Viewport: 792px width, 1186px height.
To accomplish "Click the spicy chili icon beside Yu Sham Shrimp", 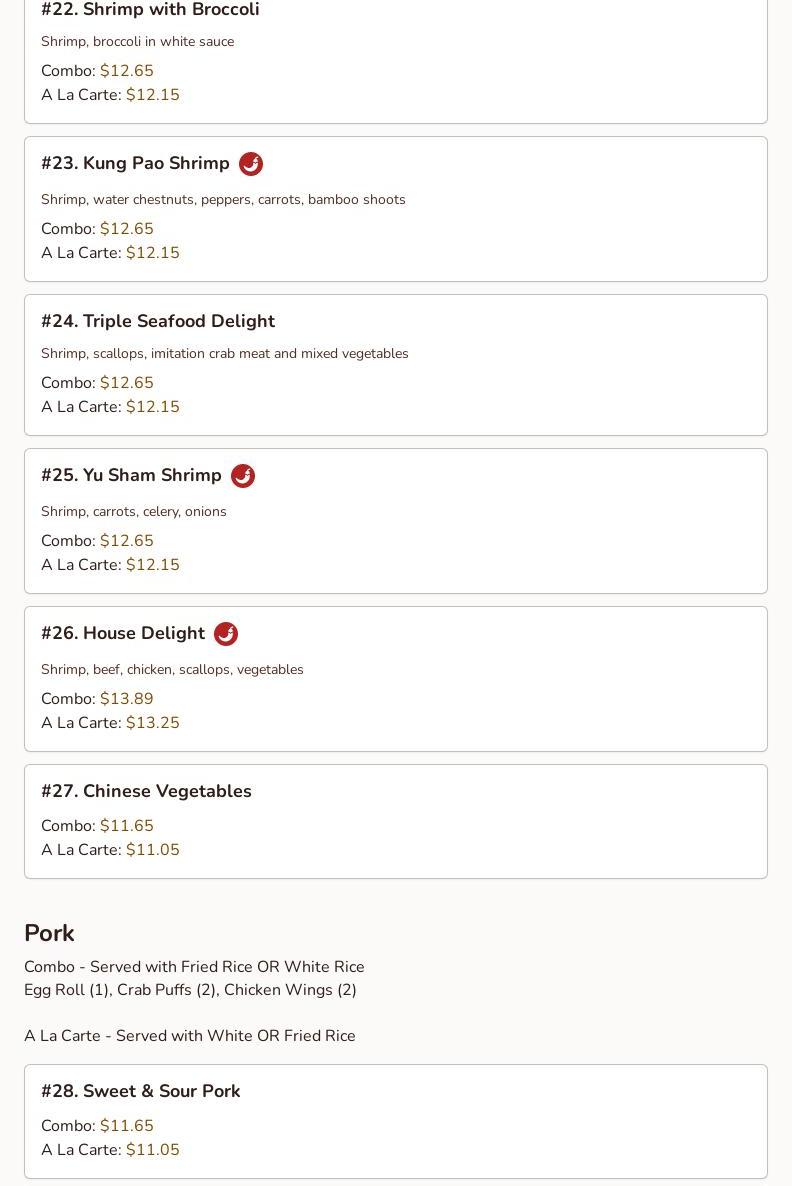I will (243, 476).
